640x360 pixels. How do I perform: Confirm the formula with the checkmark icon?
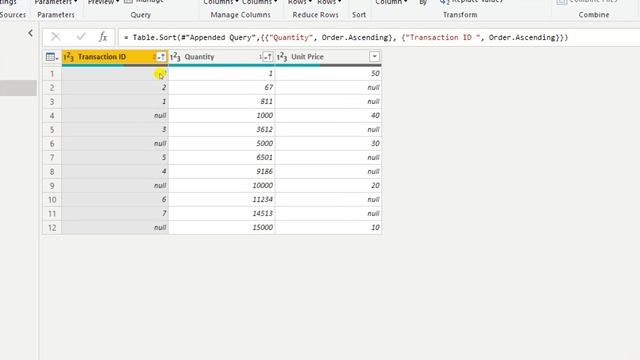coord(81,37)
